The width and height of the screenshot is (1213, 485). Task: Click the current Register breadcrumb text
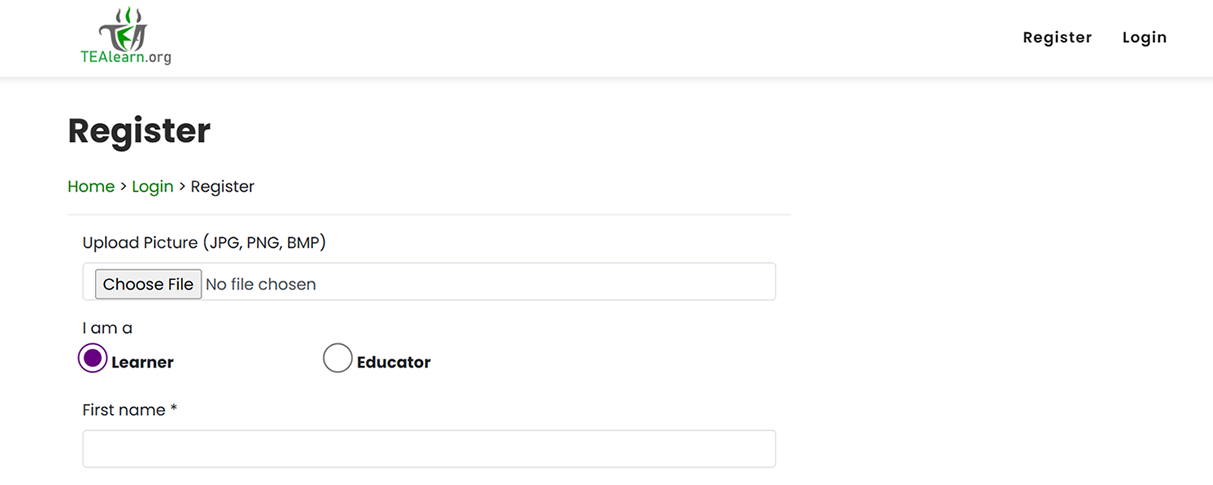(223, 187)
